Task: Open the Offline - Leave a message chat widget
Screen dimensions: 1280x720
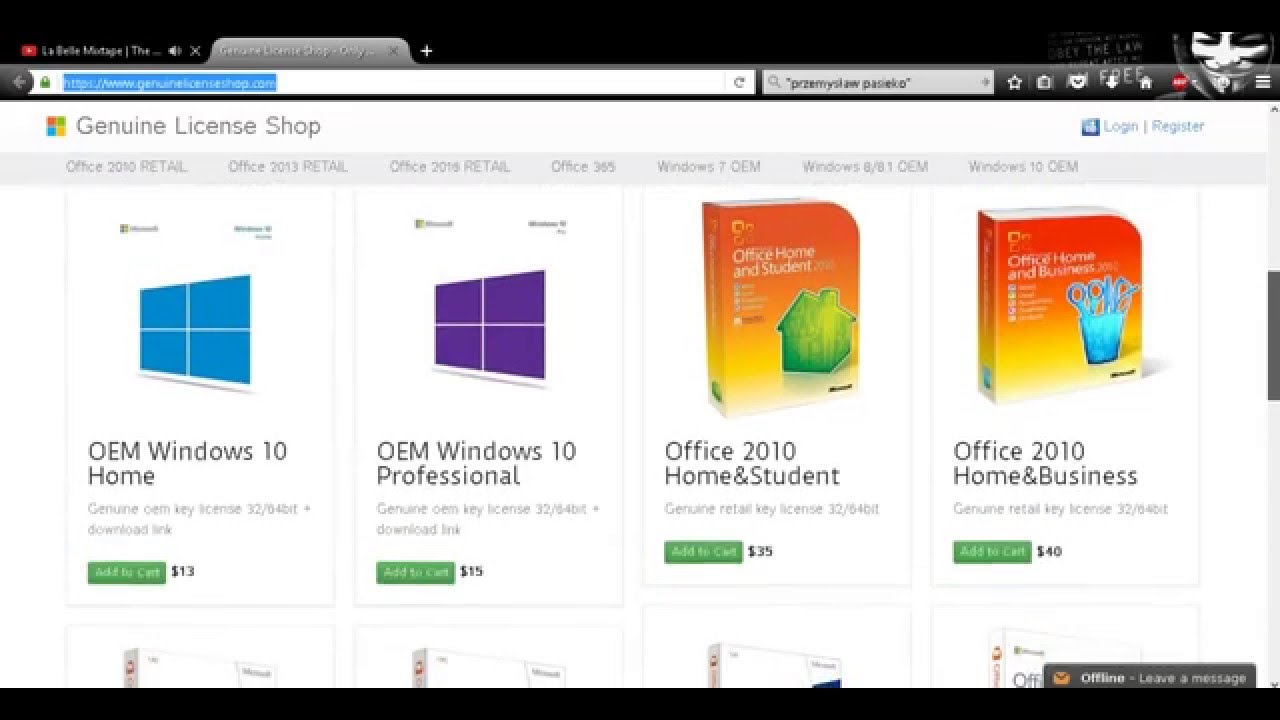Action: click(1149, 677)
